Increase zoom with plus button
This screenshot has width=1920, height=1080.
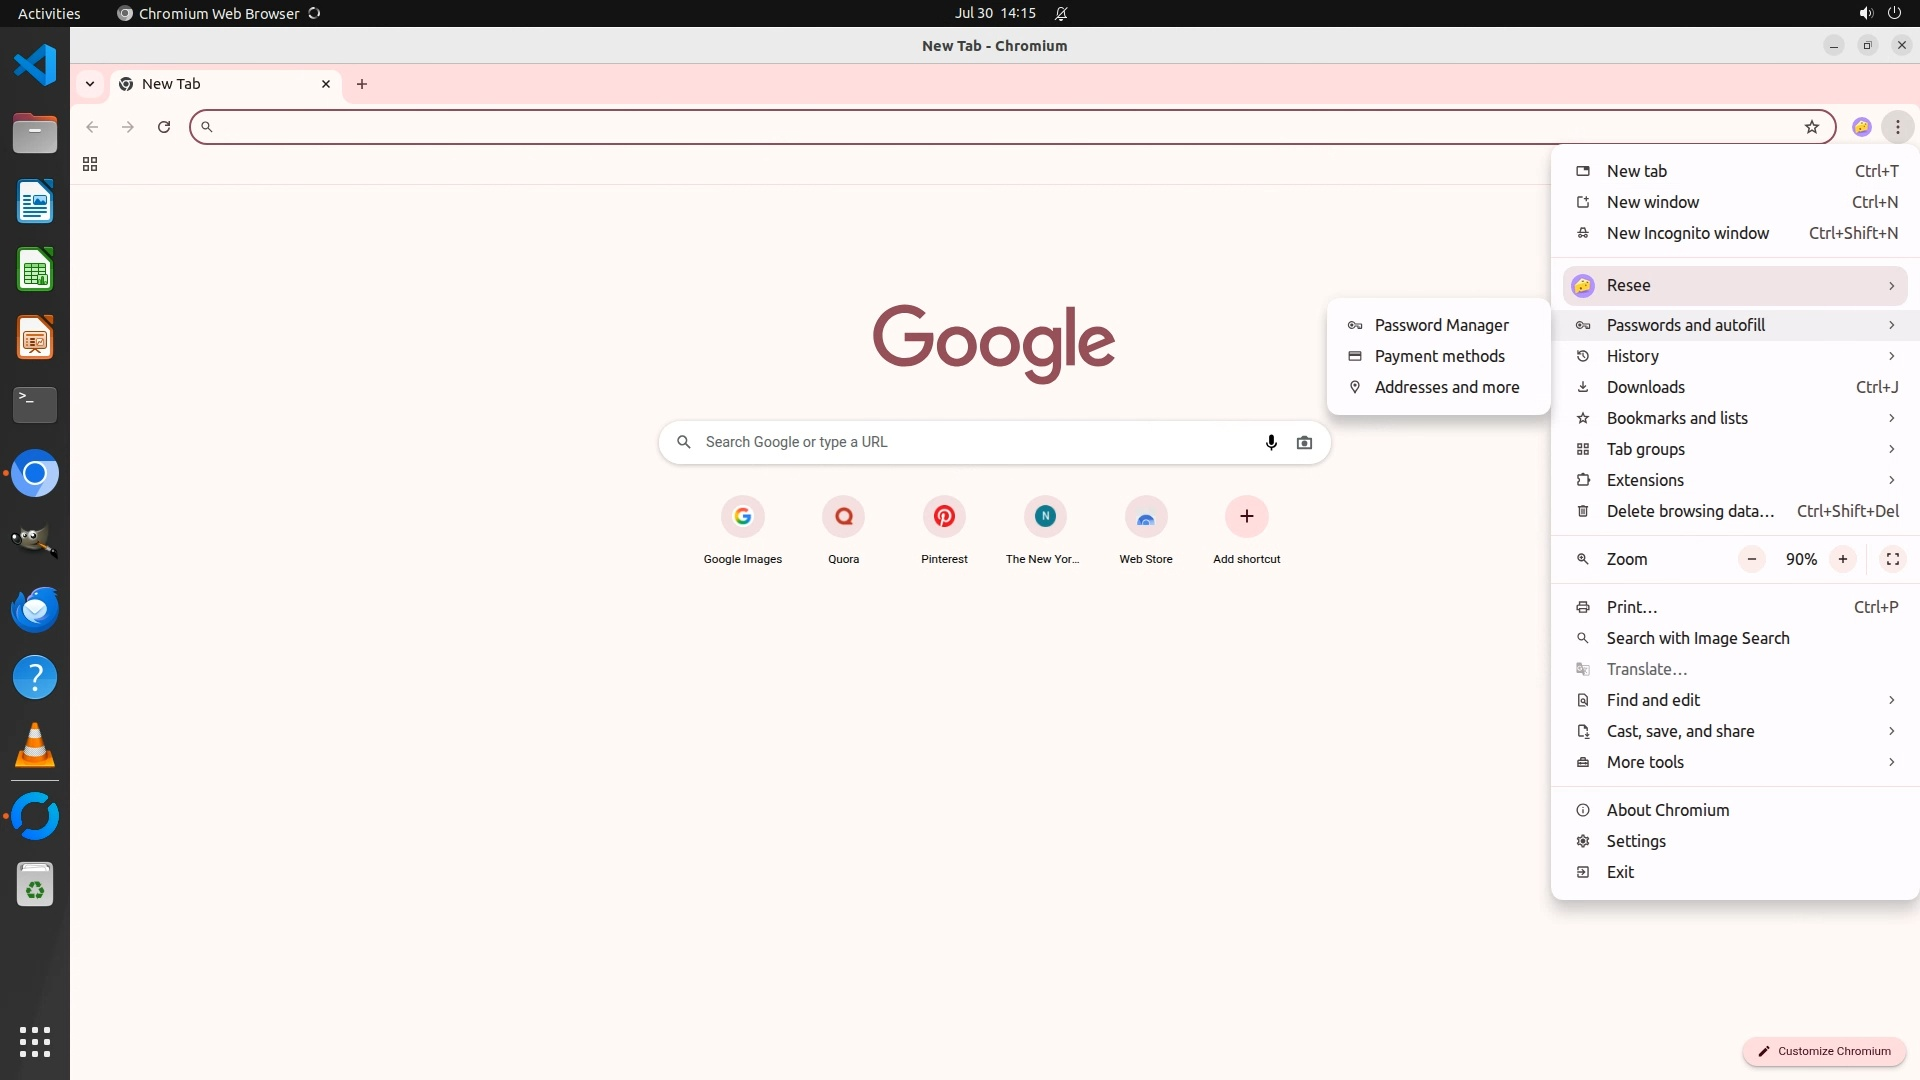pos(1842,559)
